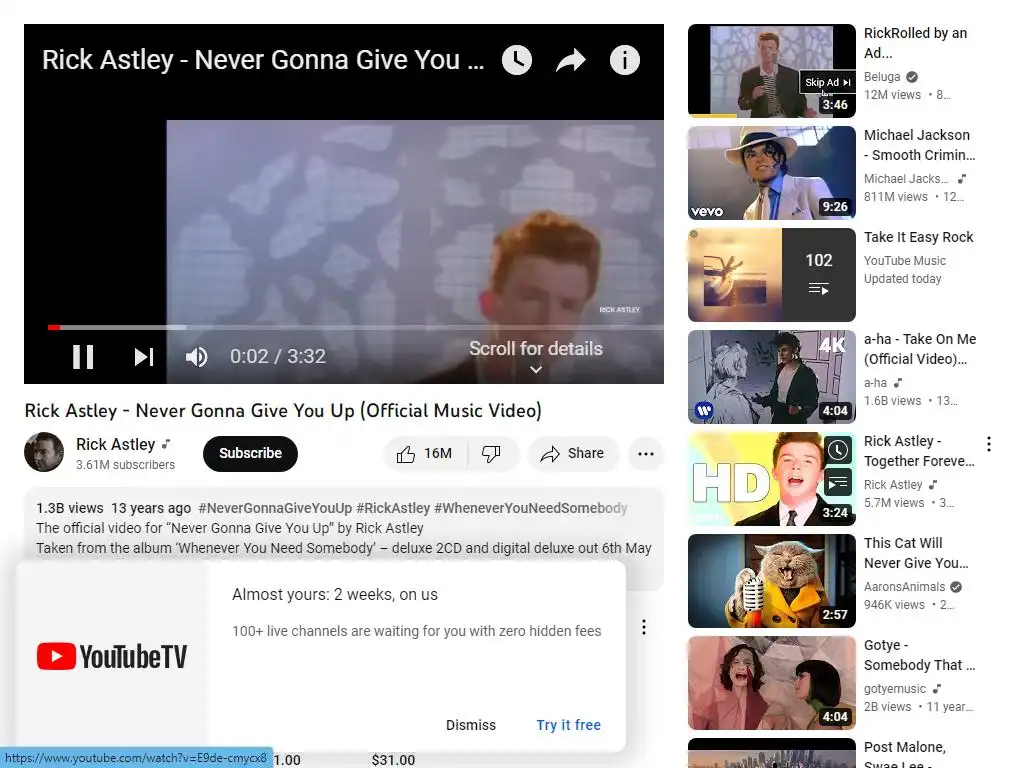
Task: Mute the video using the speaker icon
Action: 197,357
